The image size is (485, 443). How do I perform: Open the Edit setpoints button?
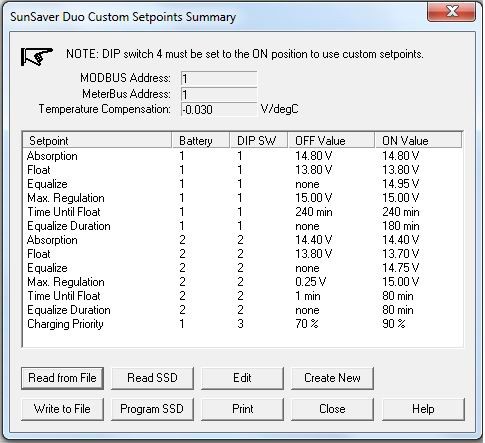(242, 378)
